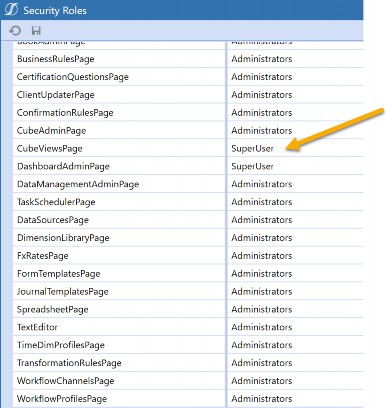Click Administrators value for BusinessRulesPage
Image resolution: width=386 pixels, height=408 pixels.
tap(262, 59)
